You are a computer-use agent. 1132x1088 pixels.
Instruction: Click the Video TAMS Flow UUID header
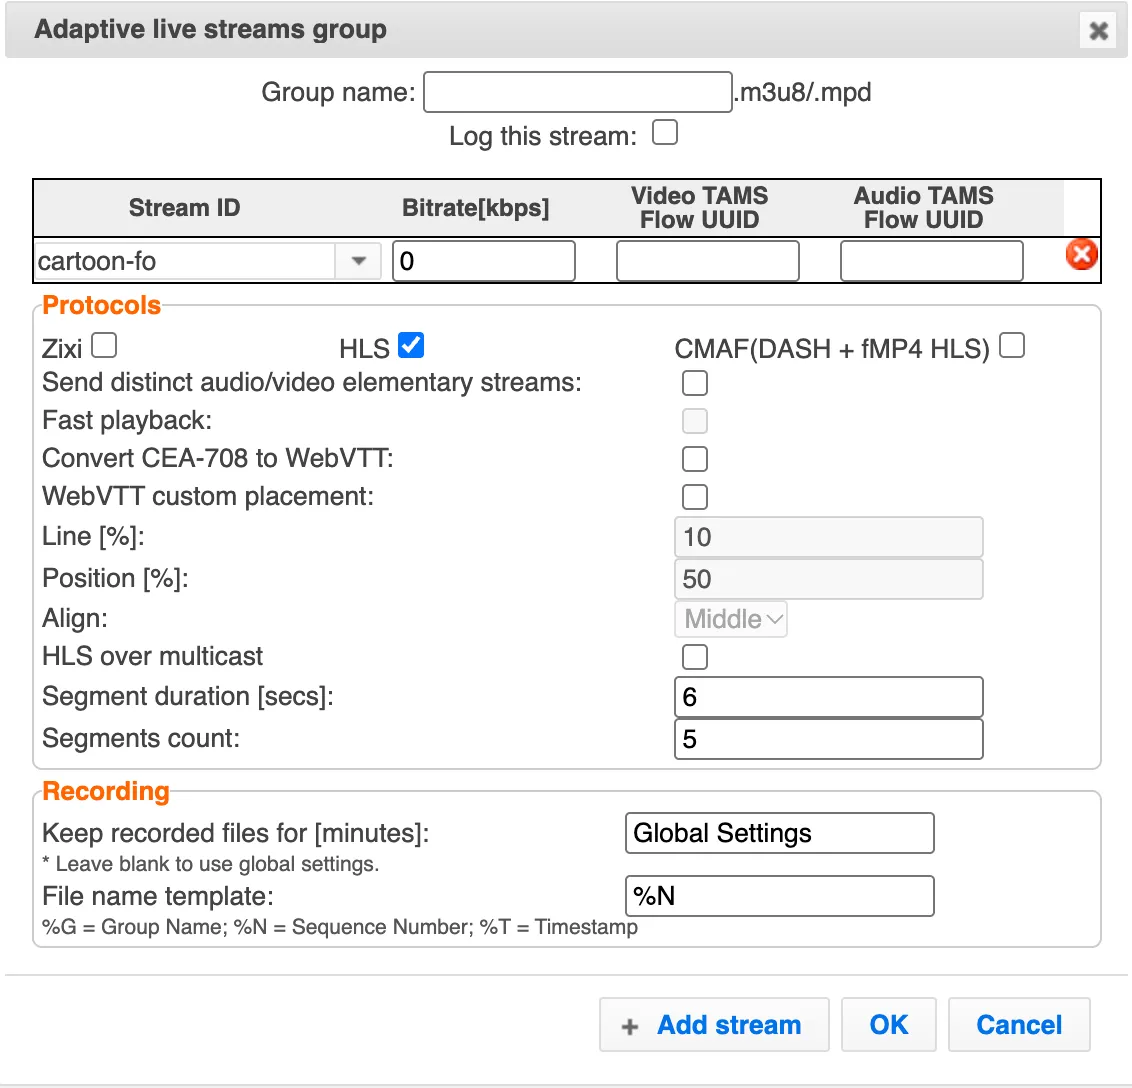point(700,208)
